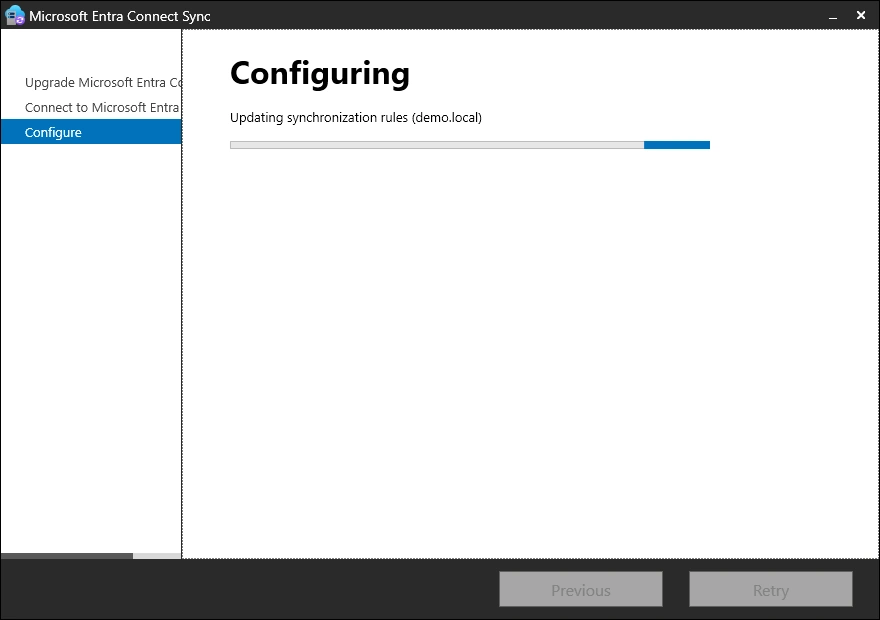Click the Entra Connect Sync app icon
Image resolution: width=880 pixels, height=620 pixels.
pyautogui.click(x=14, y=15)
